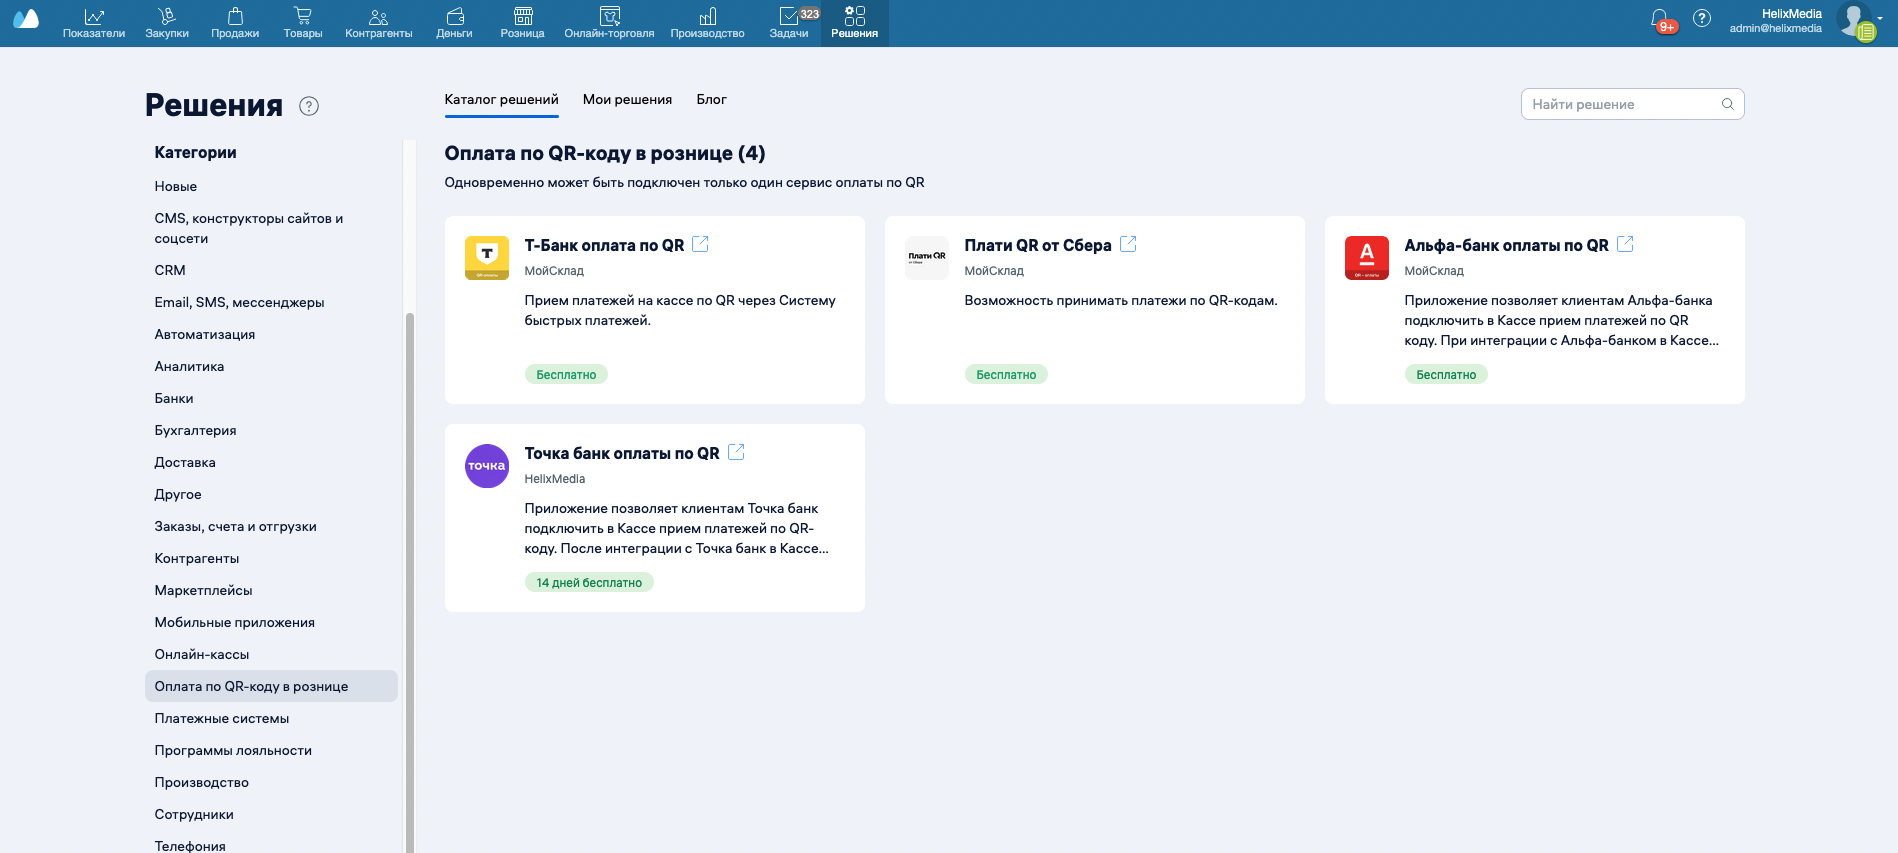Image resolution: width=1898 pixels, height=853 pixels.
Task: Click the user avatar picture
Action: pos(1854,20)
